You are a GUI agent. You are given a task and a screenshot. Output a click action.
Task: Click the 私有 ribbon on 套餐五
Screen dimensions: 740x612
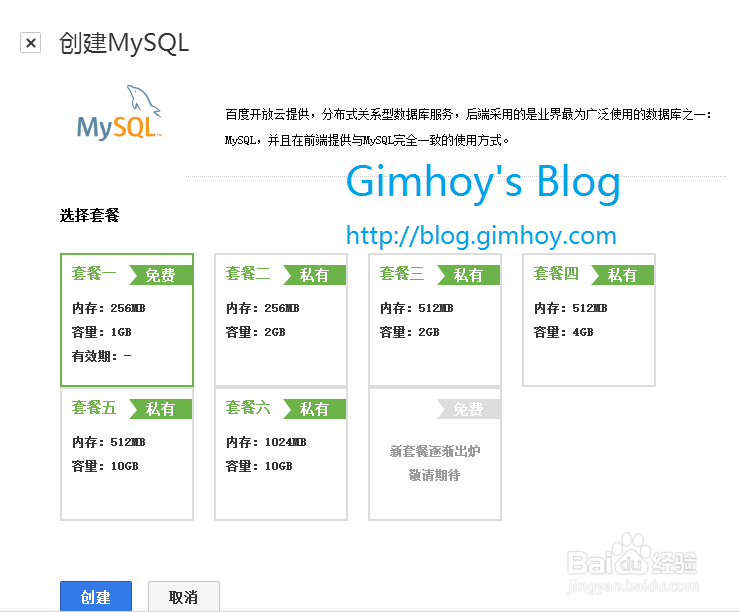pyautogui.click(x=160, y=409)
